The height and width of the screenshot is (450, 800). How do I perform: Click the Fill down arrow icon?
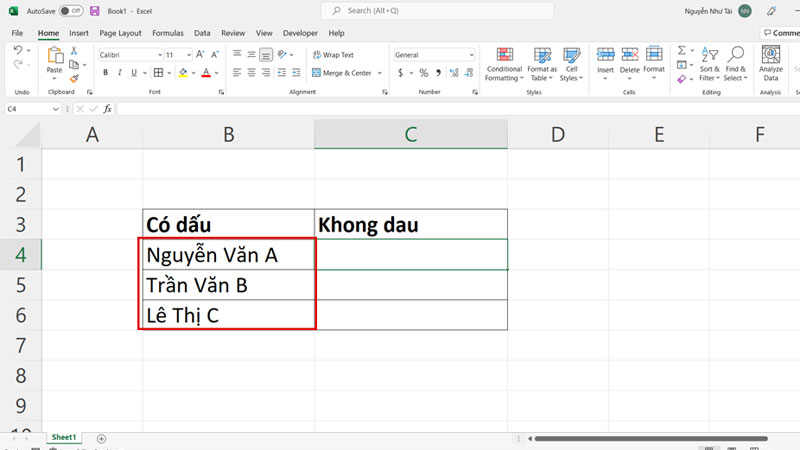point(682,64)
